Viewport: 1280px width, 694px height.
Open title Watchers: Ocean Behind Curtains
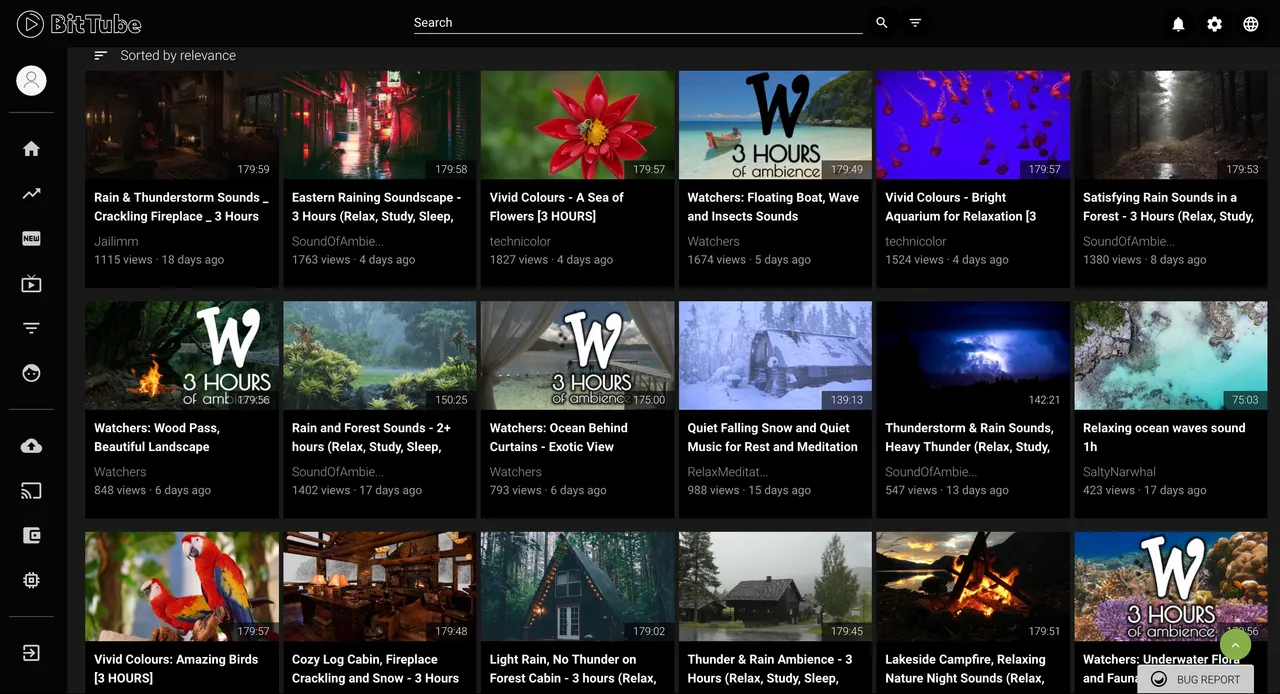[x=558, y=437]
